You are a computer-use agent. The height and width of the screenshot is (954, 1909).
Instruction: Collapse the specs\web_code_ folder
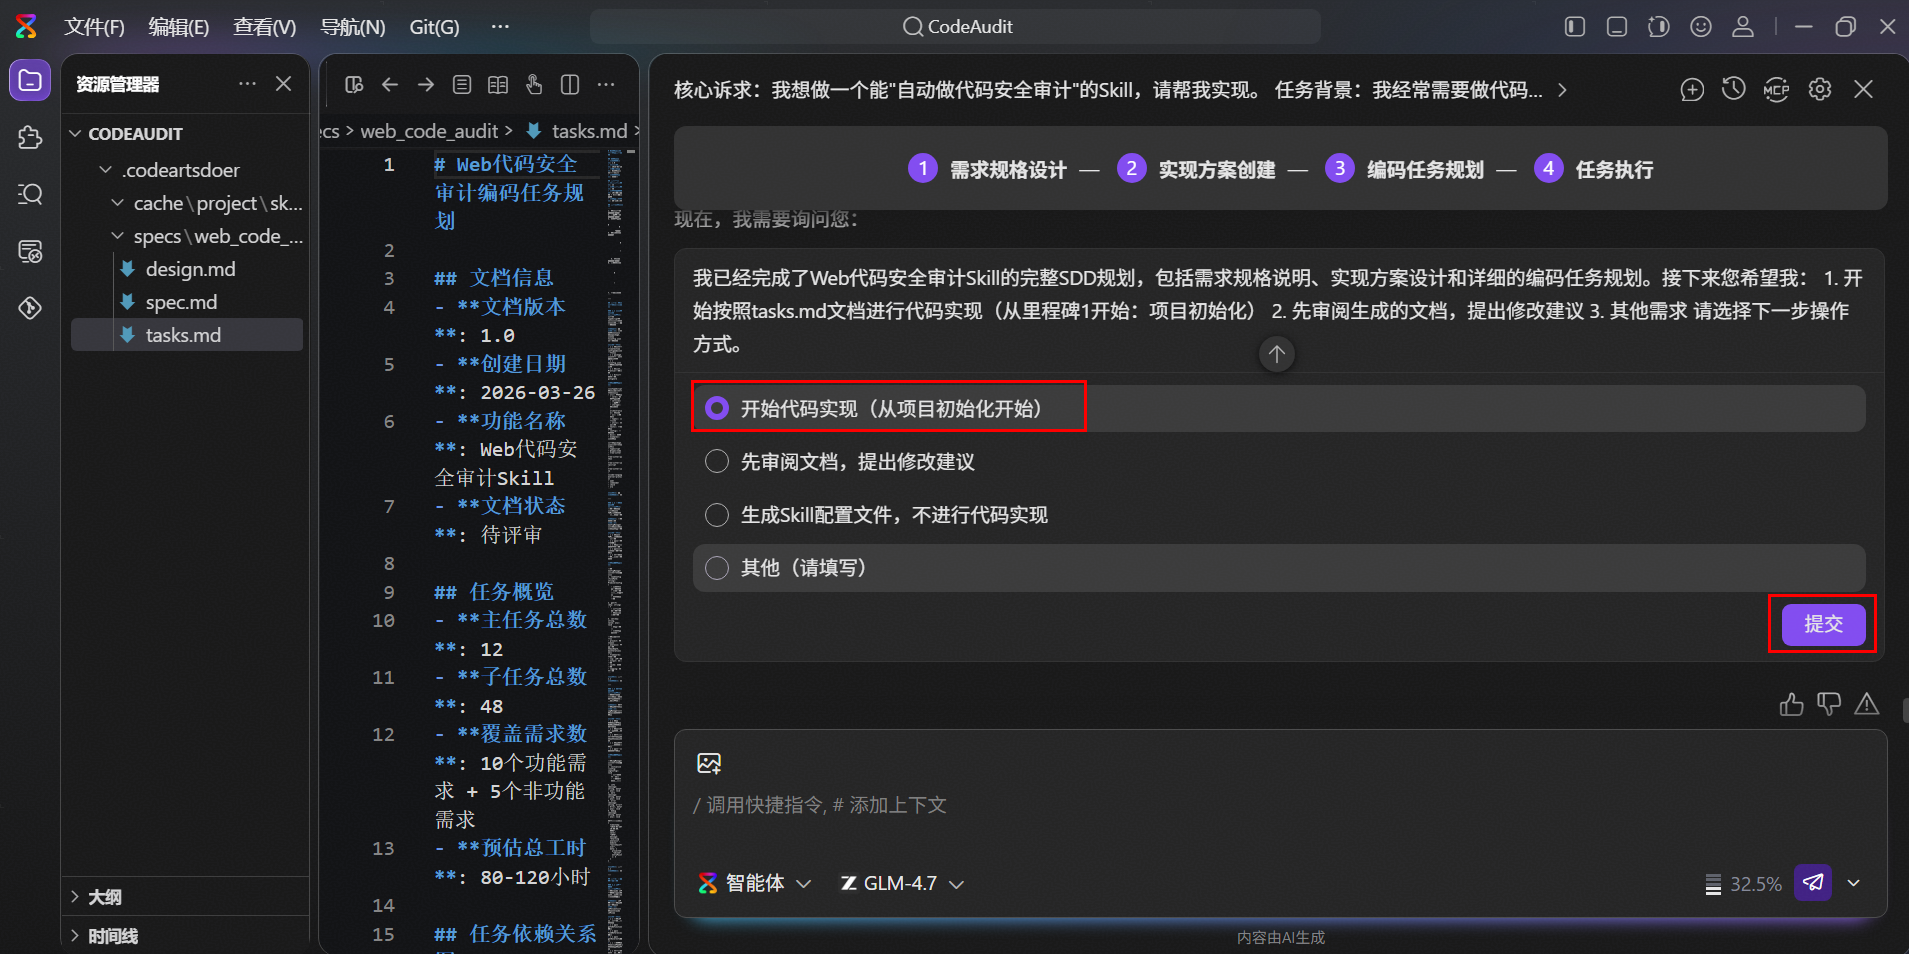click(117, 236)
